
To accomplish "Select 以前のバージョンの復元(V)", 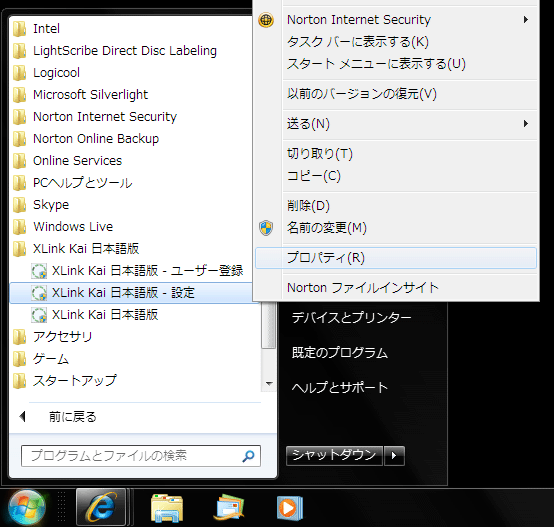I will click(396, 94).
